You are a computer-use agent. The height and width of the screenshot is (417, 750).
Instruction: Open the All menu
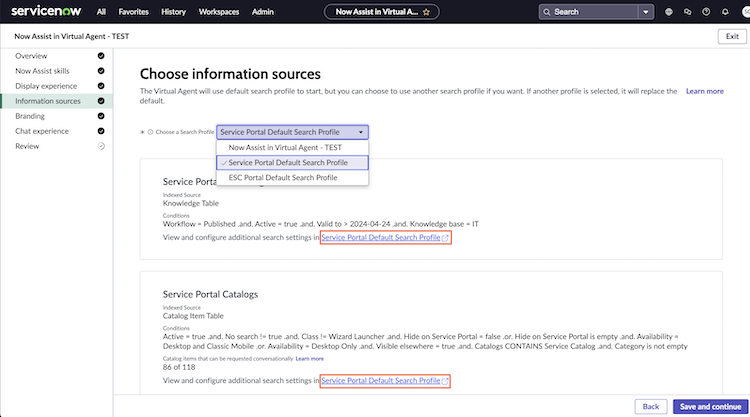pos(101,12)
